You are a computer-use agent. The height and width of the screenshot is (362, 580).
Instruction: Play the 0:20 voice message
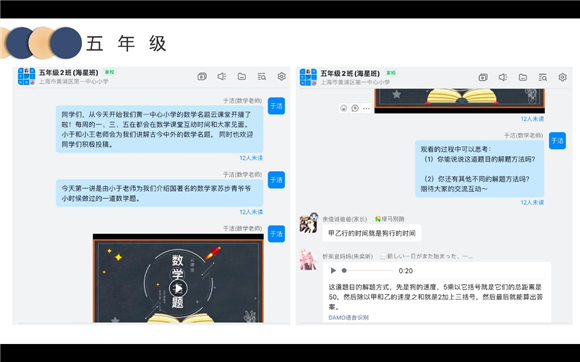pos(333,271)
